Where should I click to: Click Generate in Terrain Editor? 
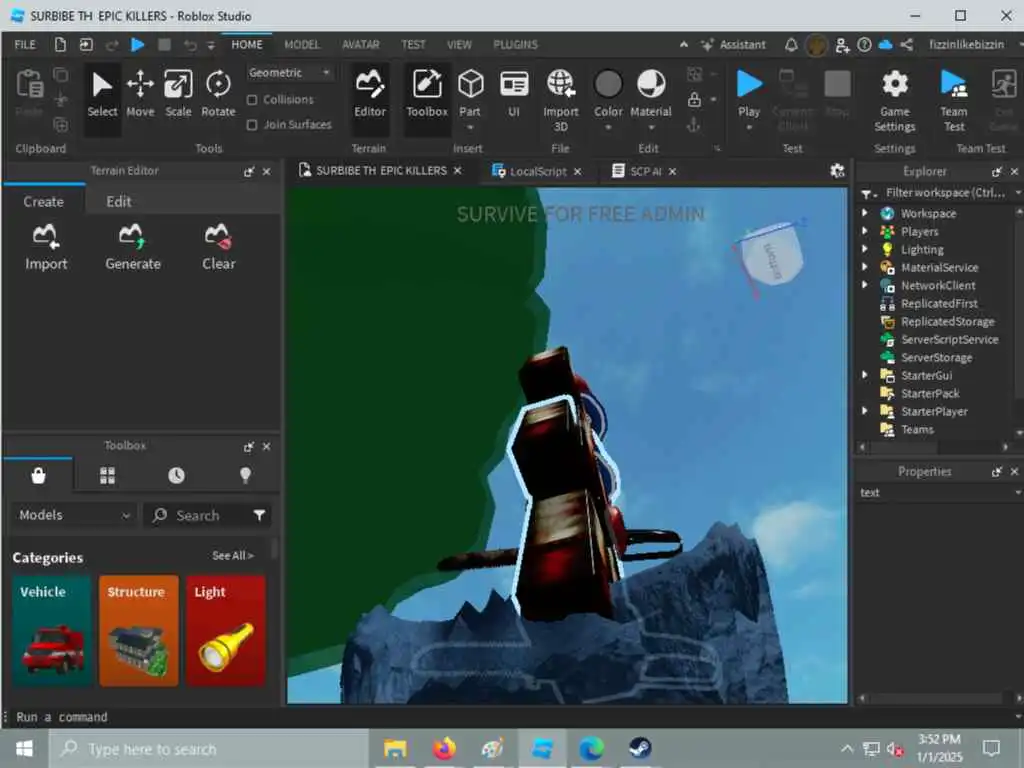point(133,247)
